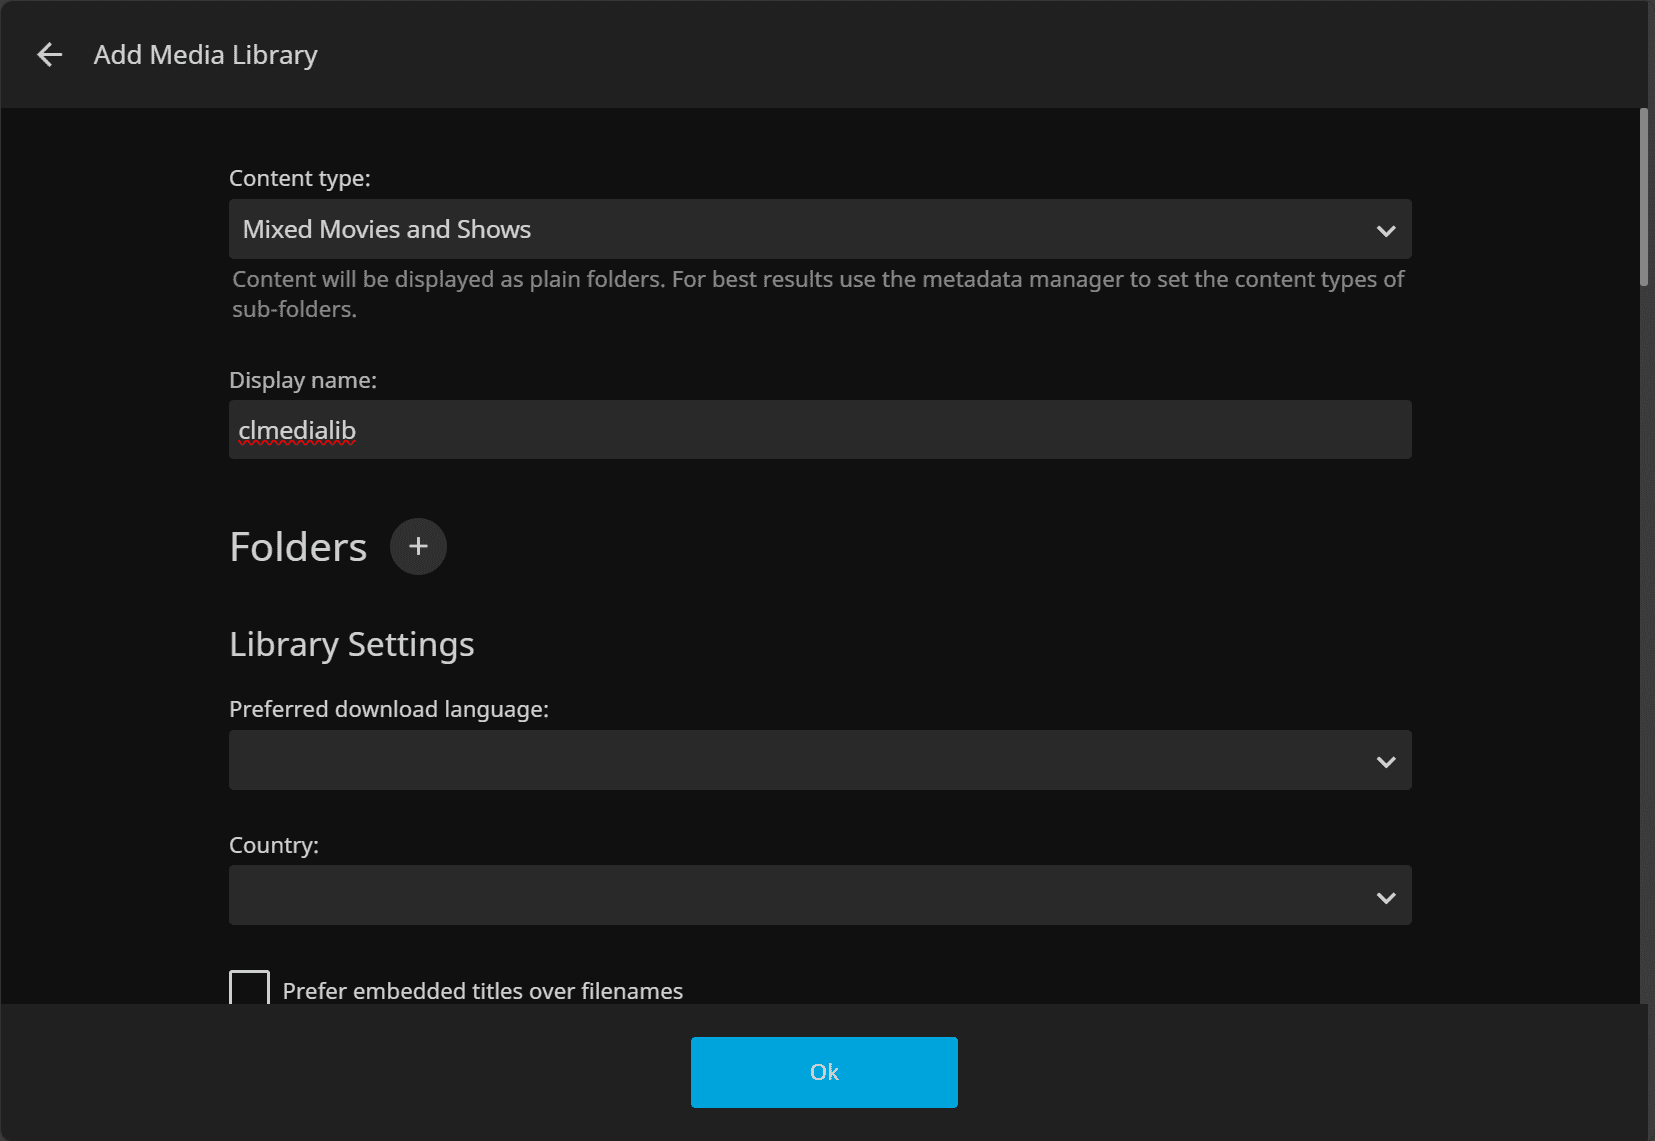
Task: Click the Folders heading text
Action: pos(298,547)
